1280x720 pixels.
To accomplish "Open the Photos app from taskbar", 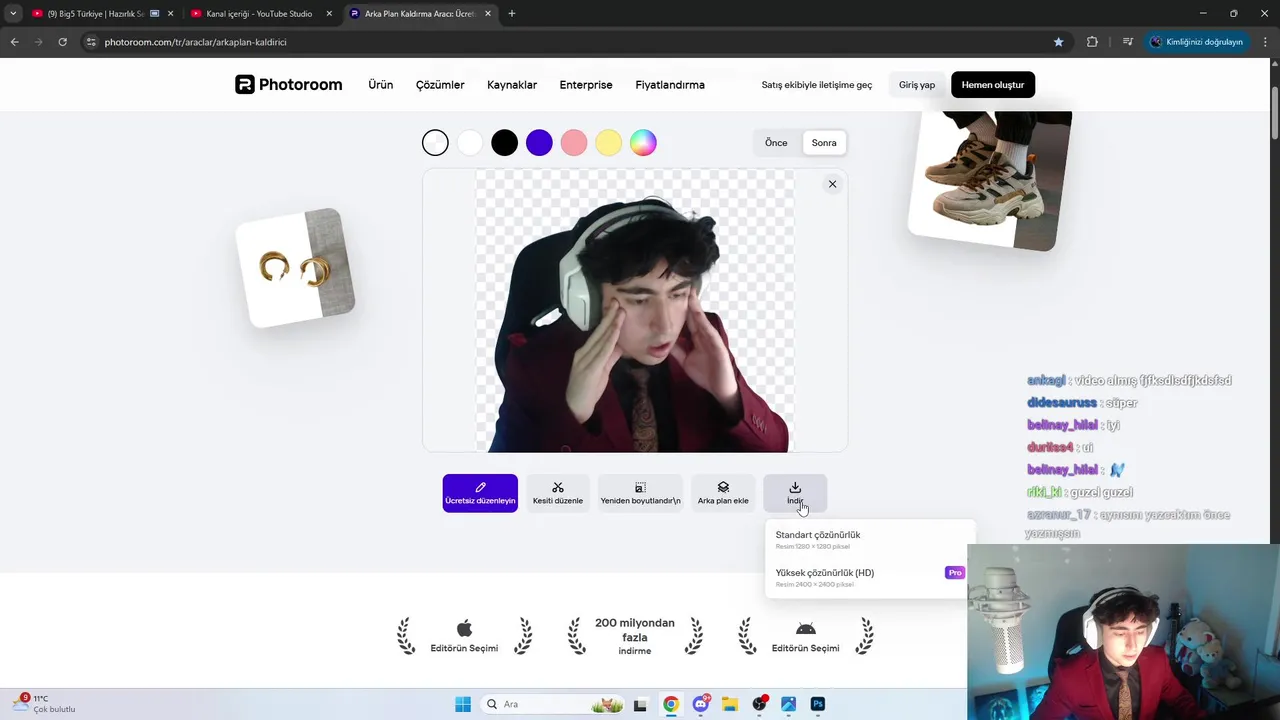I will pos(789,704).
